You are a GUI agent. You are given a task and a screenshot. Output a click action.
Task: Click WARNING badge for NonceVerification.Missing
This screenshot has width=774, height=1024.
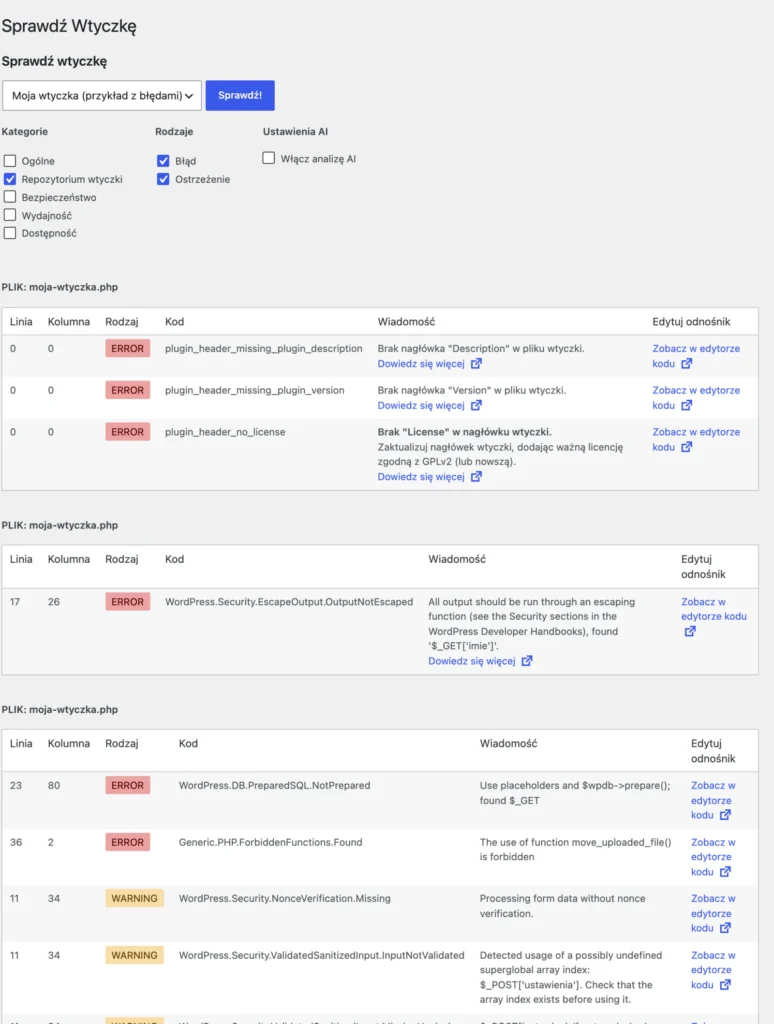tap(134, 899)
